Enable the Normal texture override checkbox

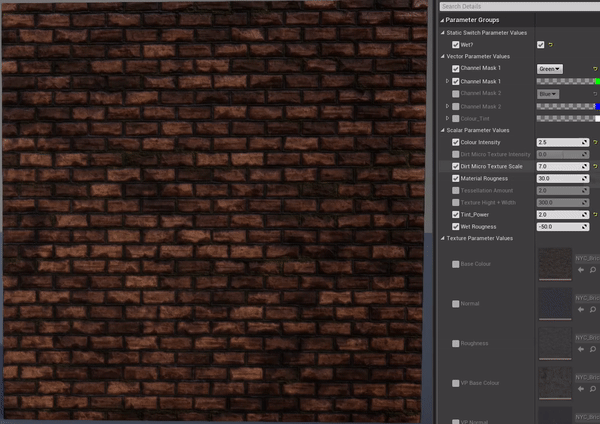click(455, 304)
